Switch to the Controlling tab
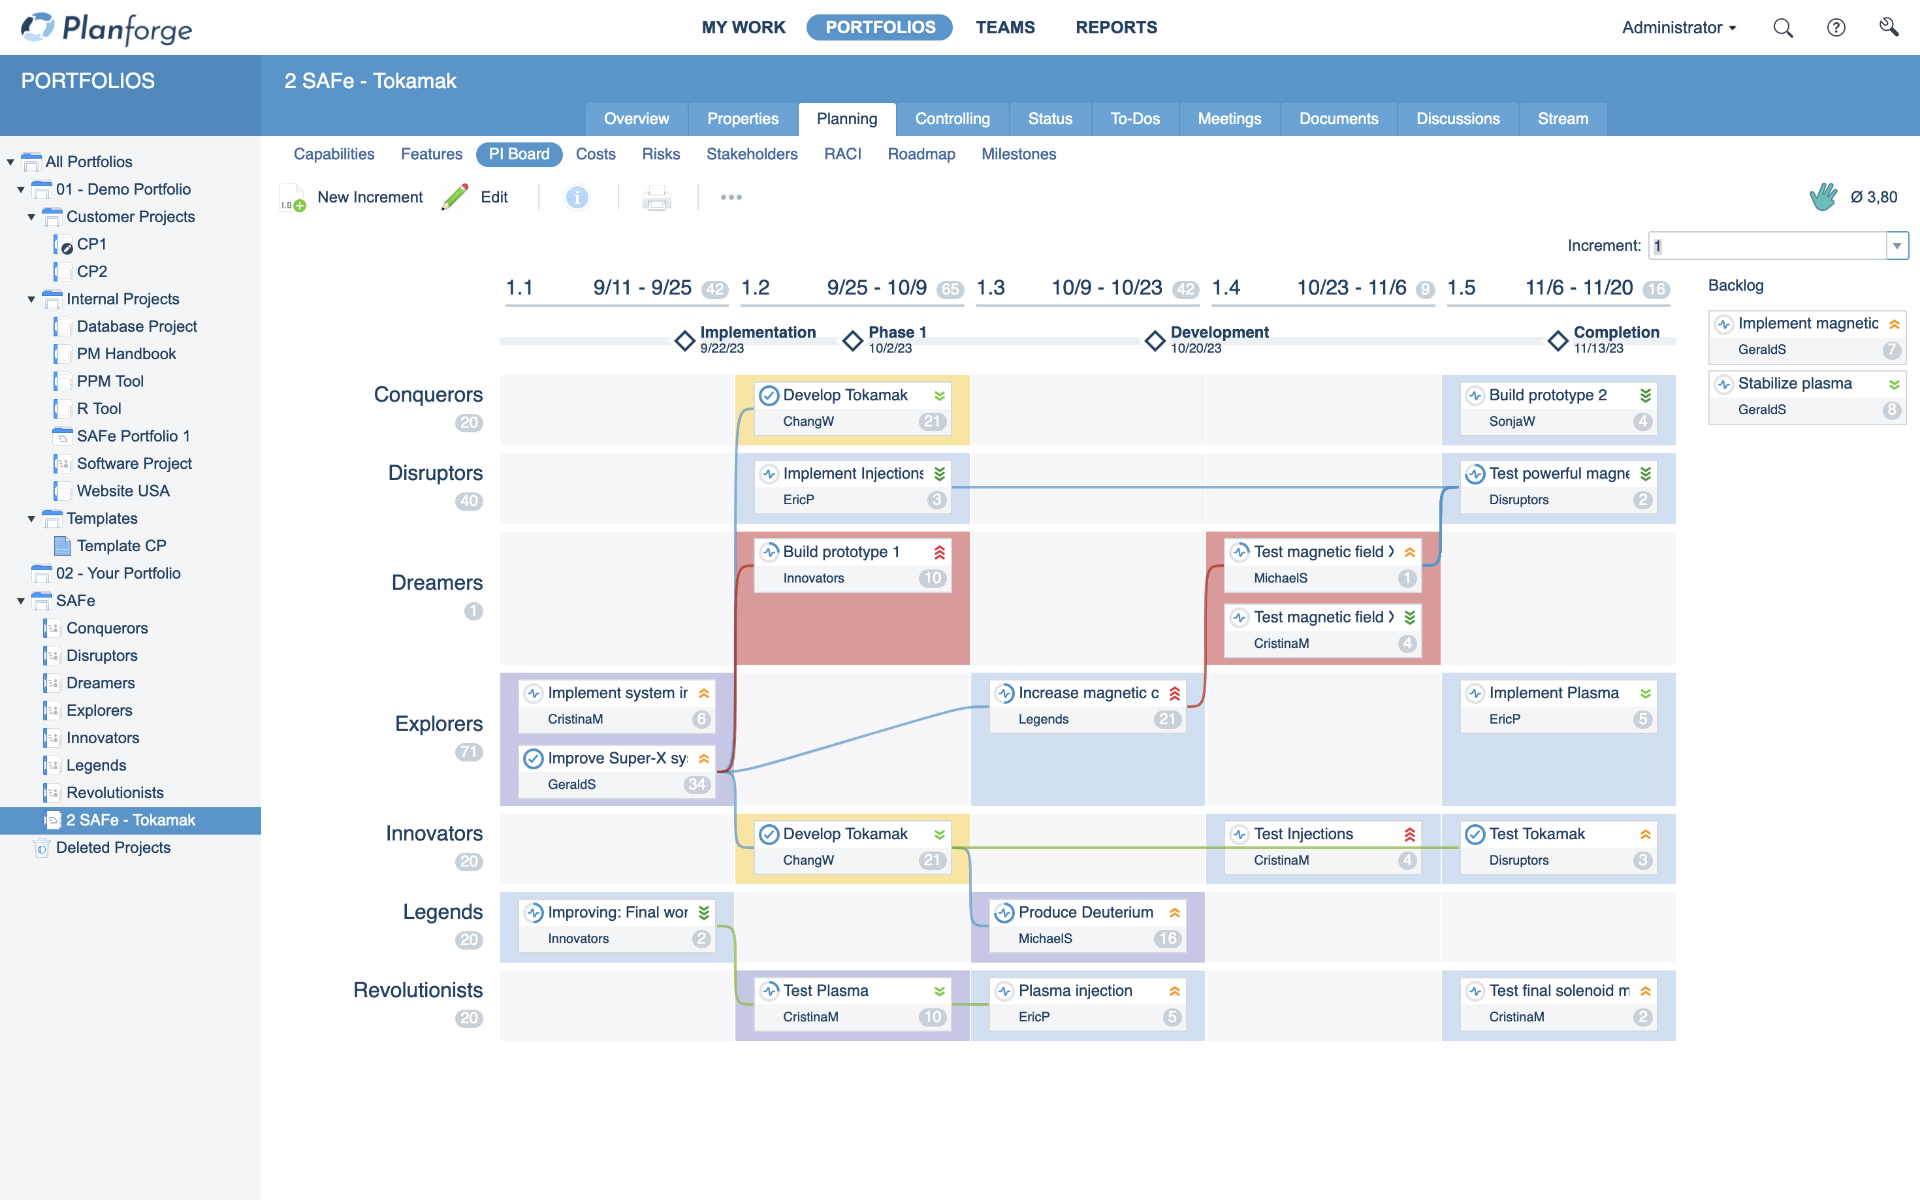The width and height of the screenshot is (1920, 1200). (x=952, y=118)
